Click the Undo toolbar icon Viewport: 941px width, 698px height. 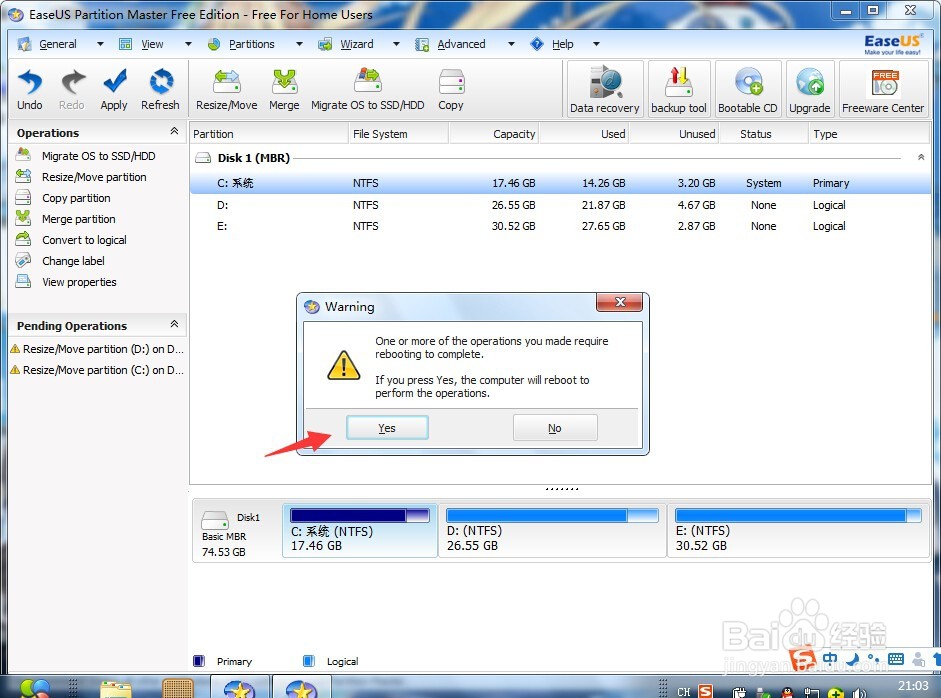pos(29,89)
